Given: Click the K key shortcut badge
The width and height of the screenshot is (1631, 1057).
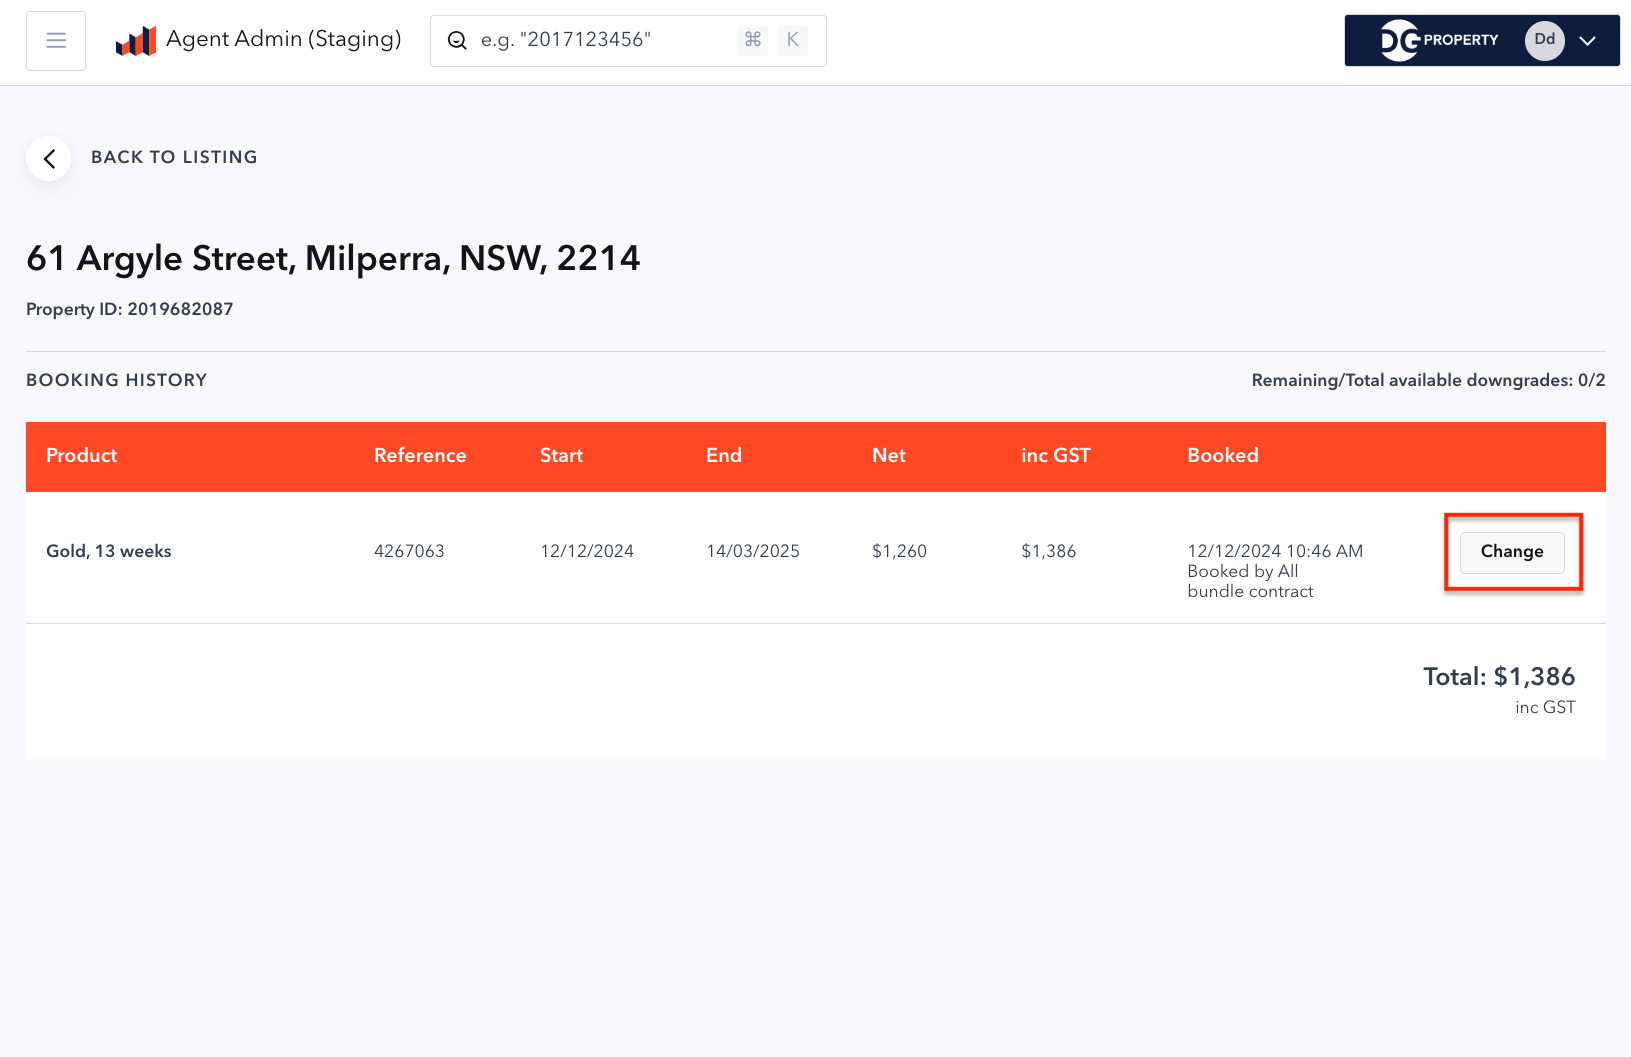Looking at the screenshot, I should coord(792,40).
